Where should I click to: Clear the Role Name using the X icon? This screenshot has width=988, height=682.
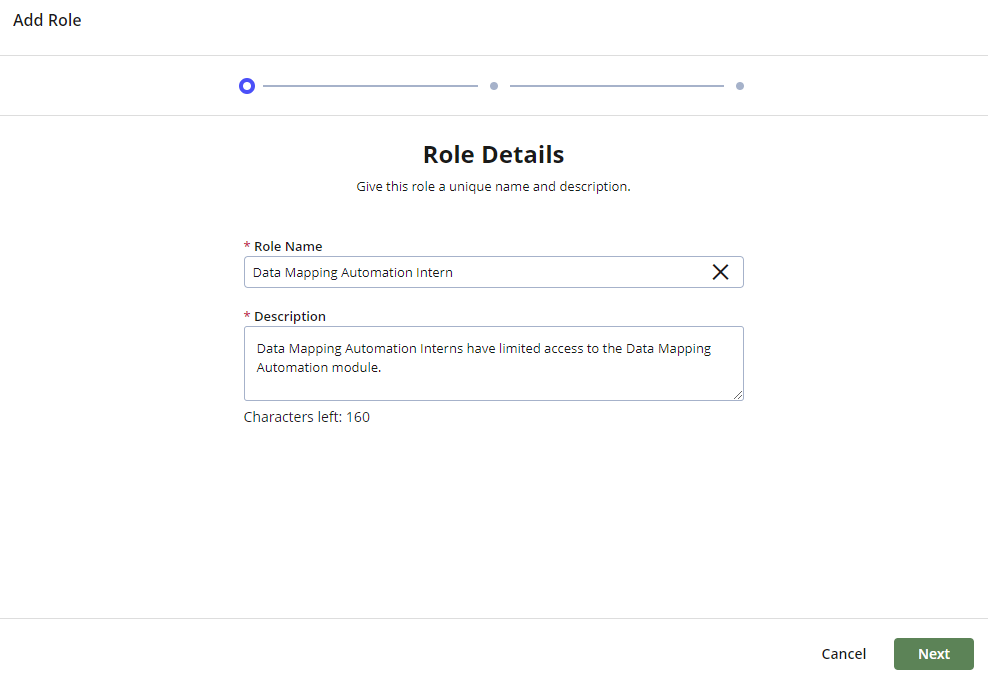point(720,271)
